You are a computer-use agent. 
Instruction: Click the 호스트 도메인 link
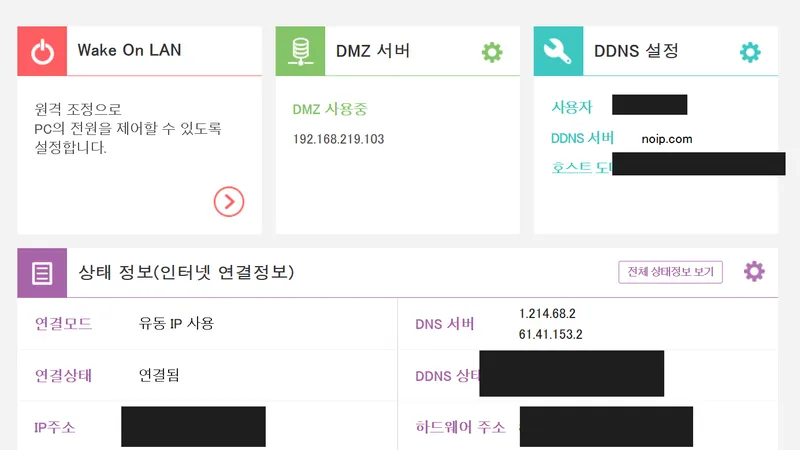pyautogui.click(x=582, y=167)
